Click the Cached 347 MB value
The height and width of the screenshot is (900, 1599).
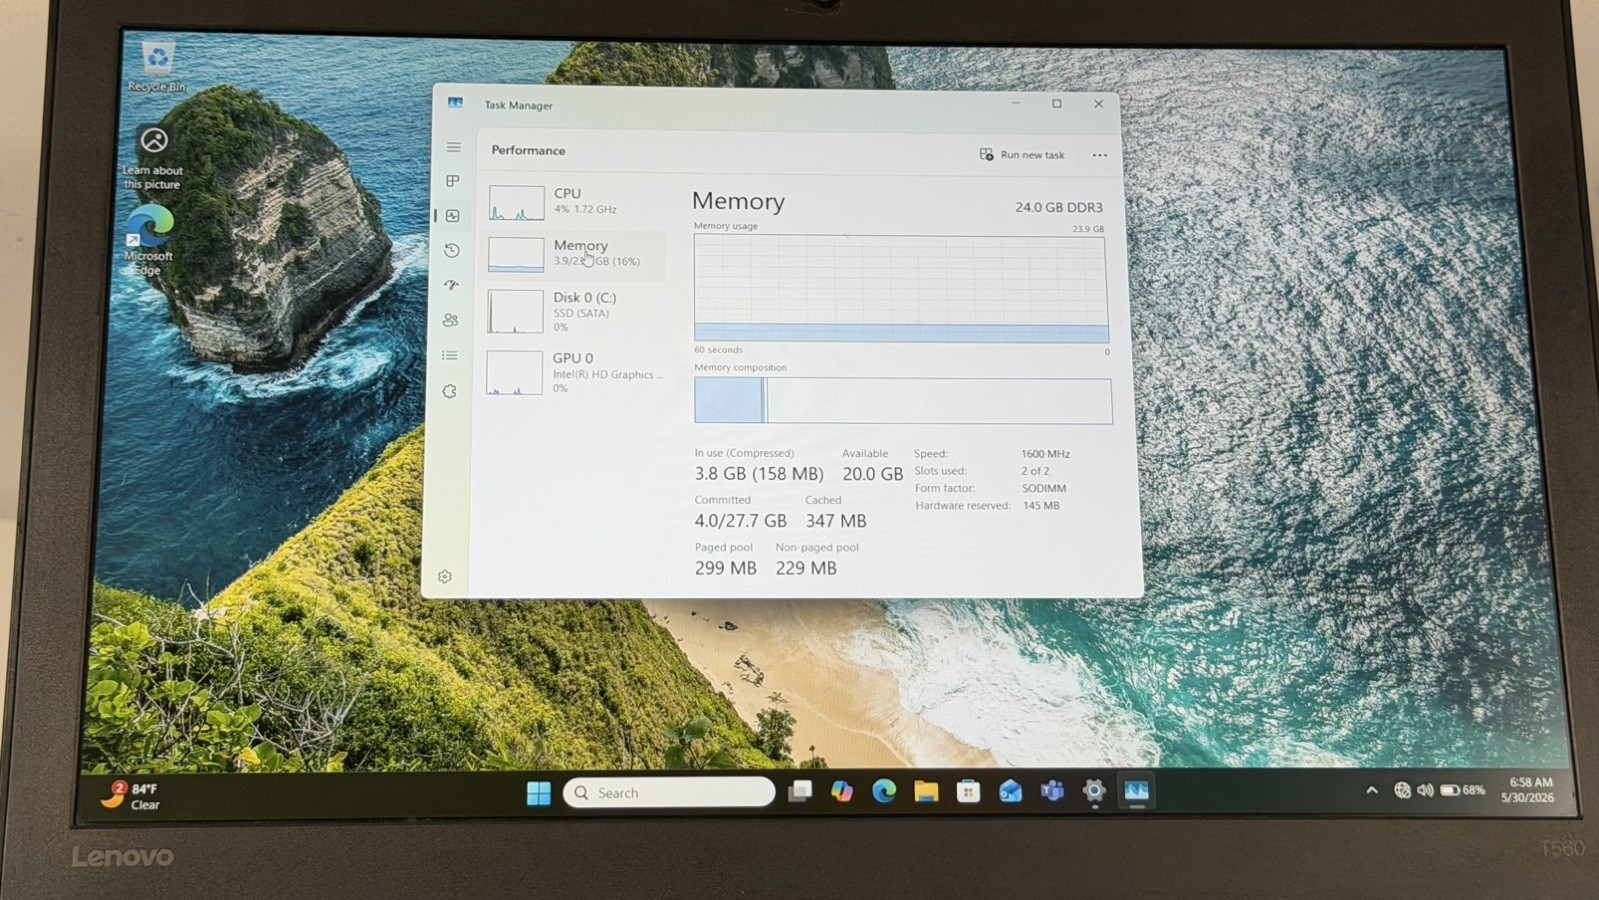pos(836,521)
